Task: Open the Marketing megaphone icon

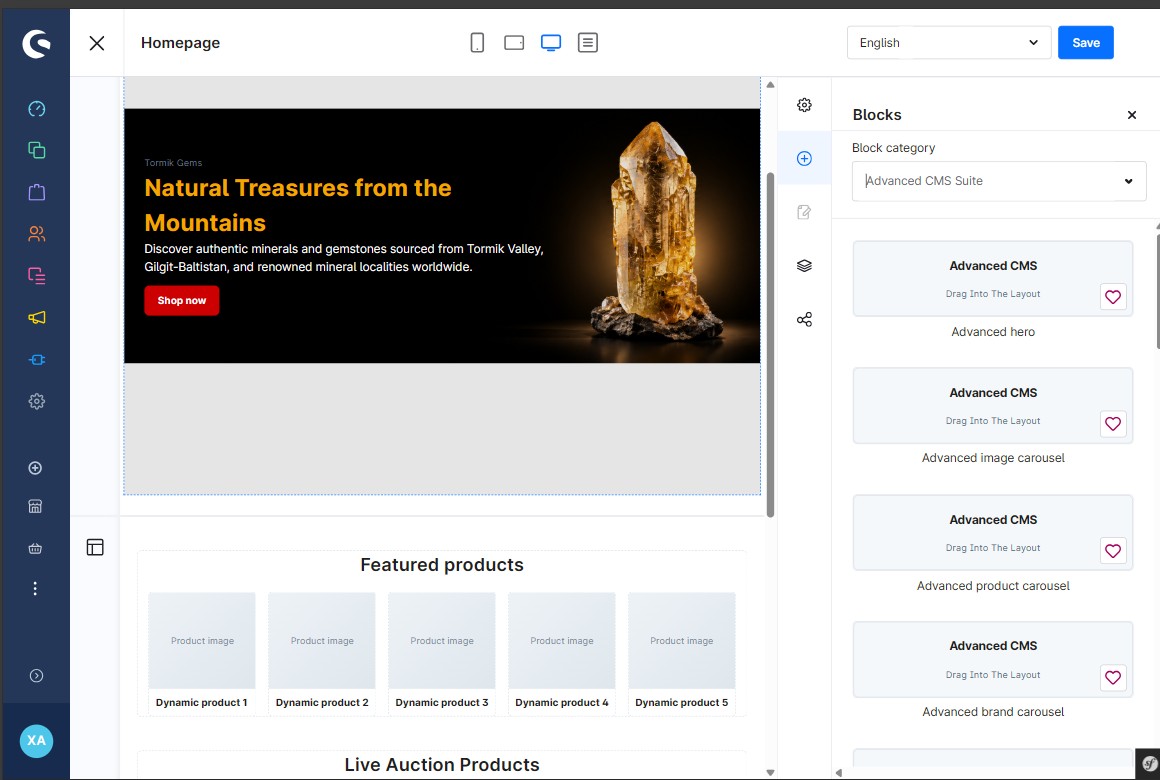Action: click(36, 317)
